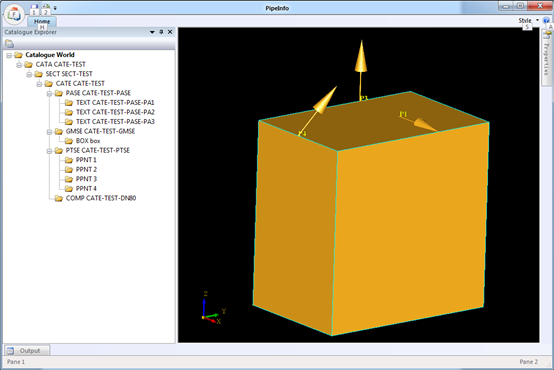
Task: Collapse the PASE CATE-TEST-PASE node
Action: [x=49, y=93]
